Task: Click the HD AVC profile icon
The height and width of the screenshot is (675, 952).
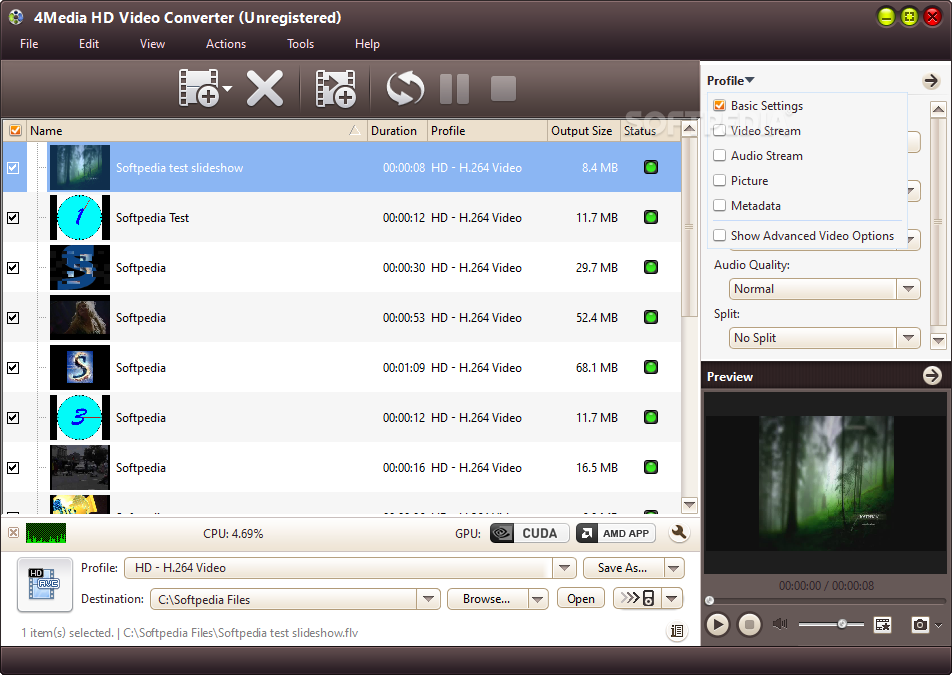Action: click(45, 585)
